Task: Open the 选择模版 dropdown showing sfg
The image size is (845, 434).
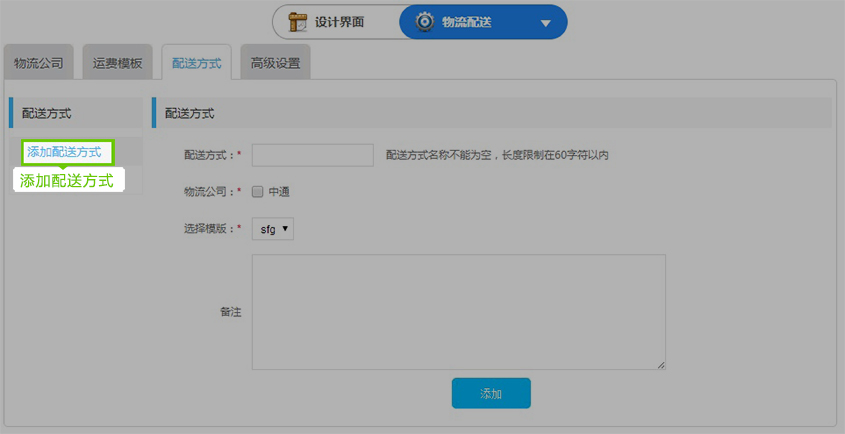Action: [x=273, y=229]
